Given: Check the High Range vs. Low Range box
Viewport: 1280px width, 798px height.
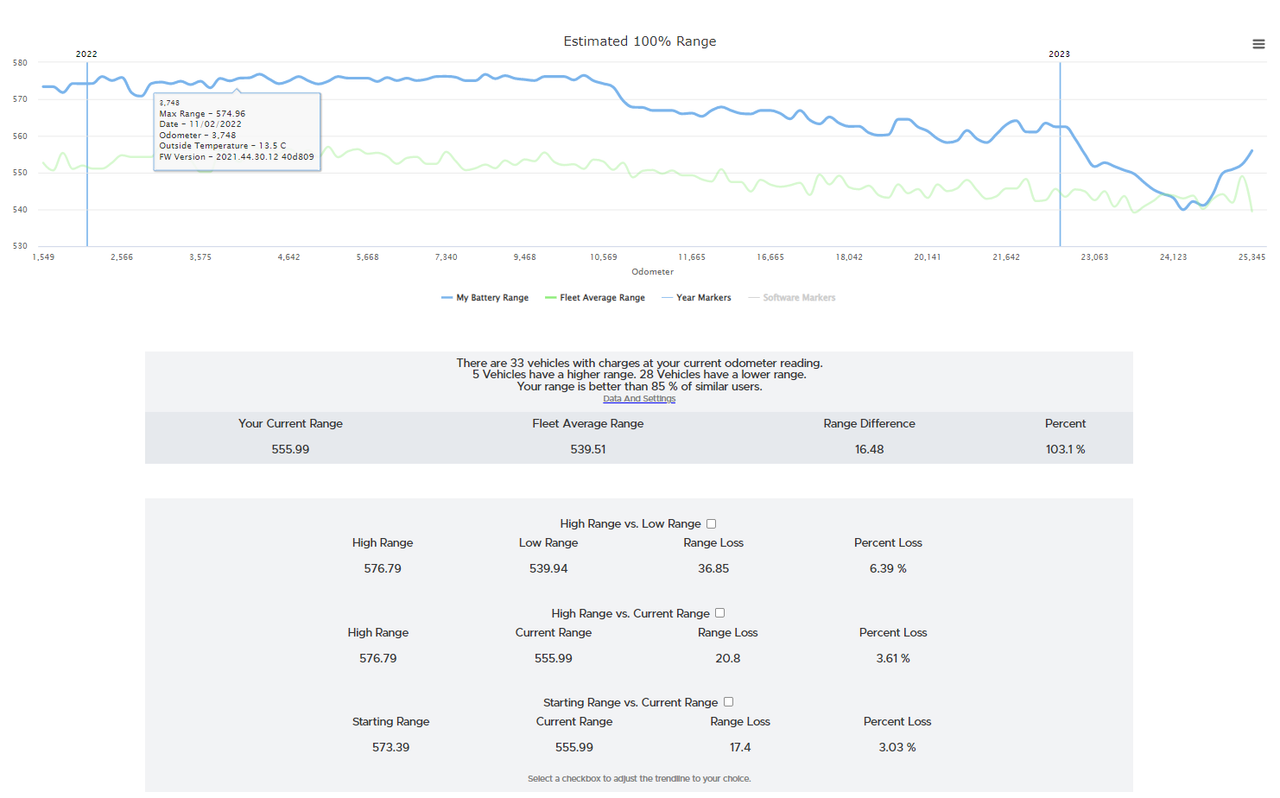Looking at the screenshot, I should pyautogui.click(x=711, y=523).
